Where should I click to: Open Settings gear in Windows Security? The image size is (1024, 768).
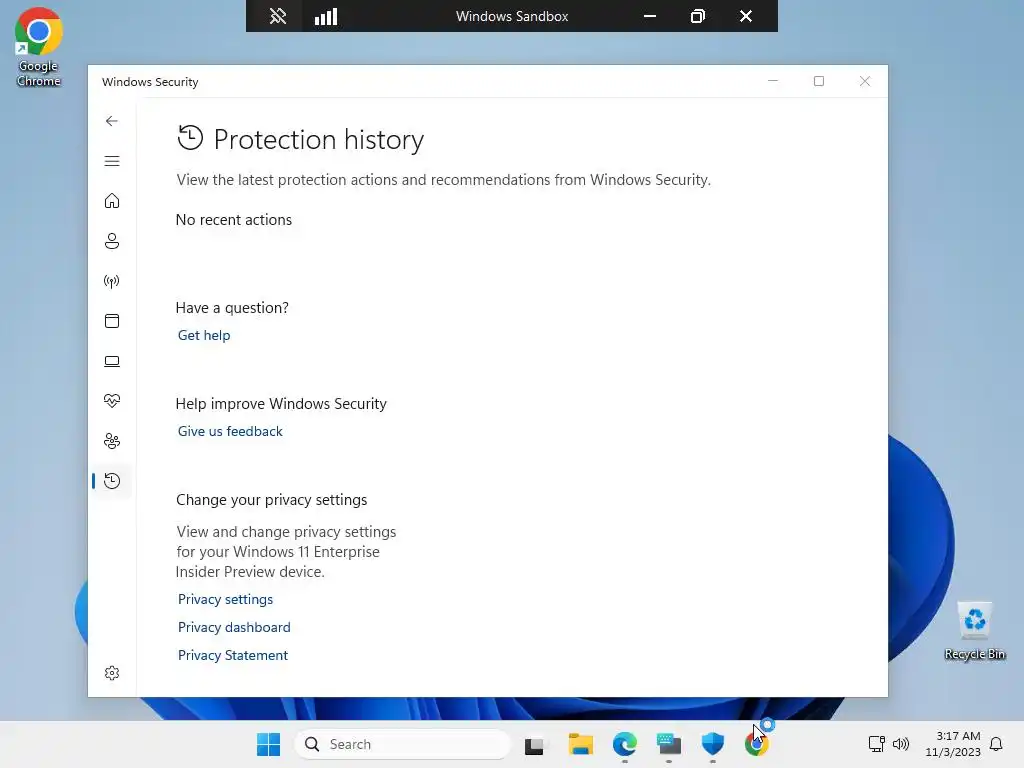[112, 673]
